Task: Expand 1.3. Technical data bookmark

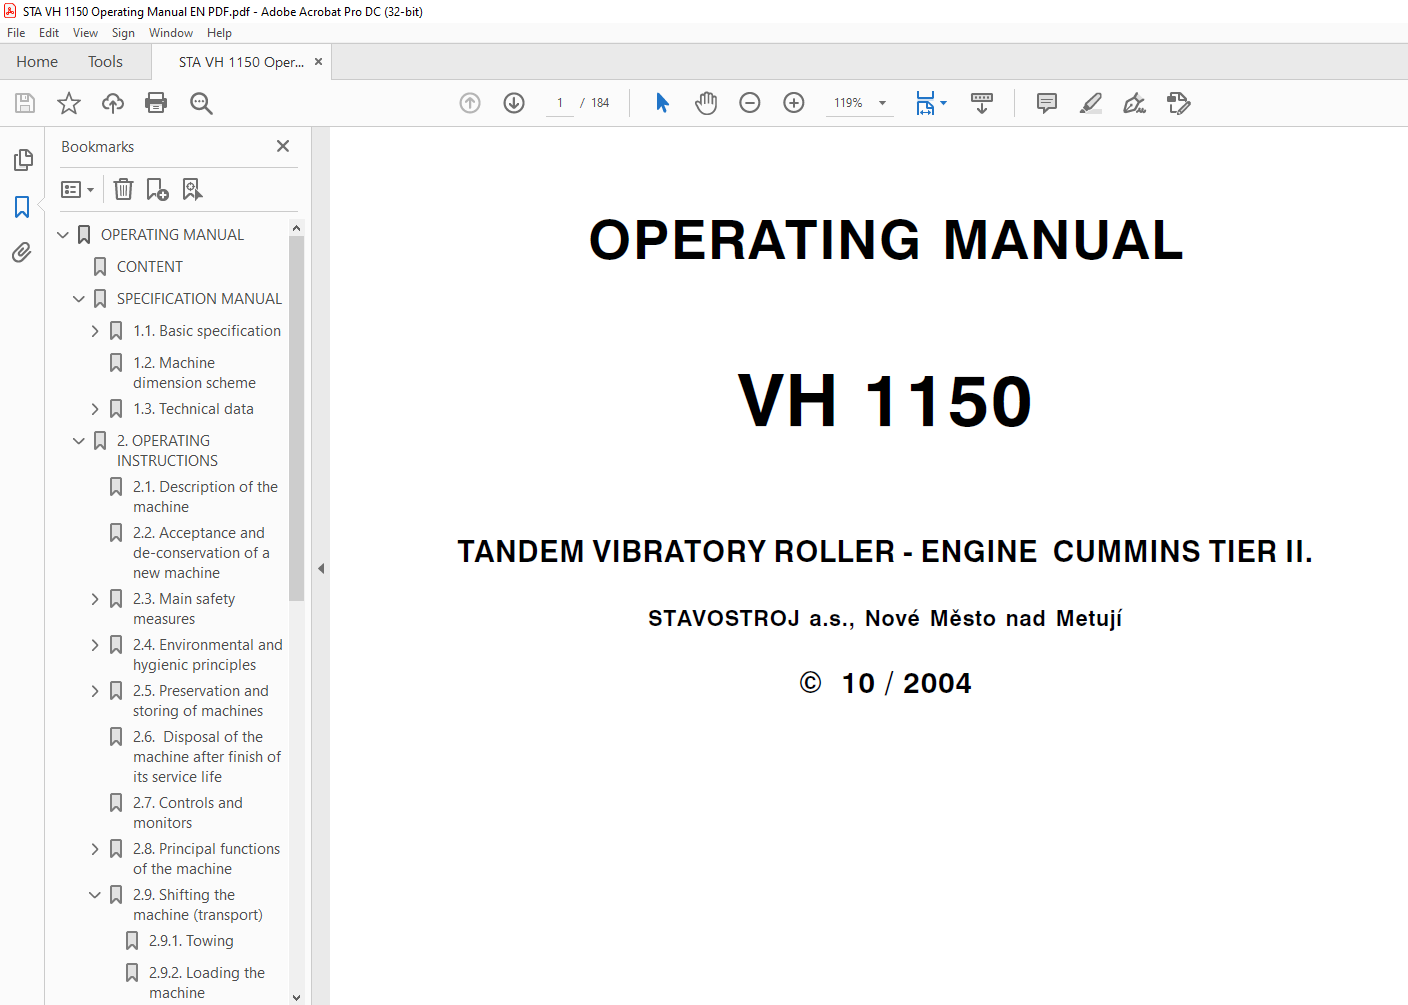Action: point(95,409)
